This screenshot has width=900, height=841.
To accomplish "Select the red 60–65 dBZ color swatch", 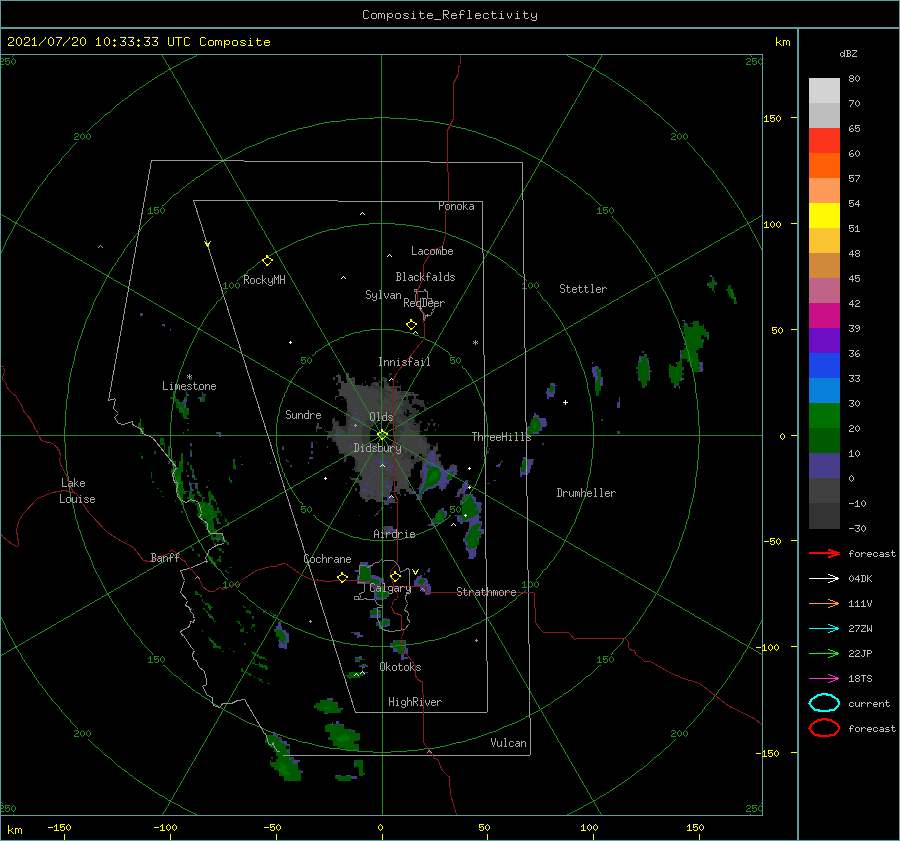I will tap(824, 140).
